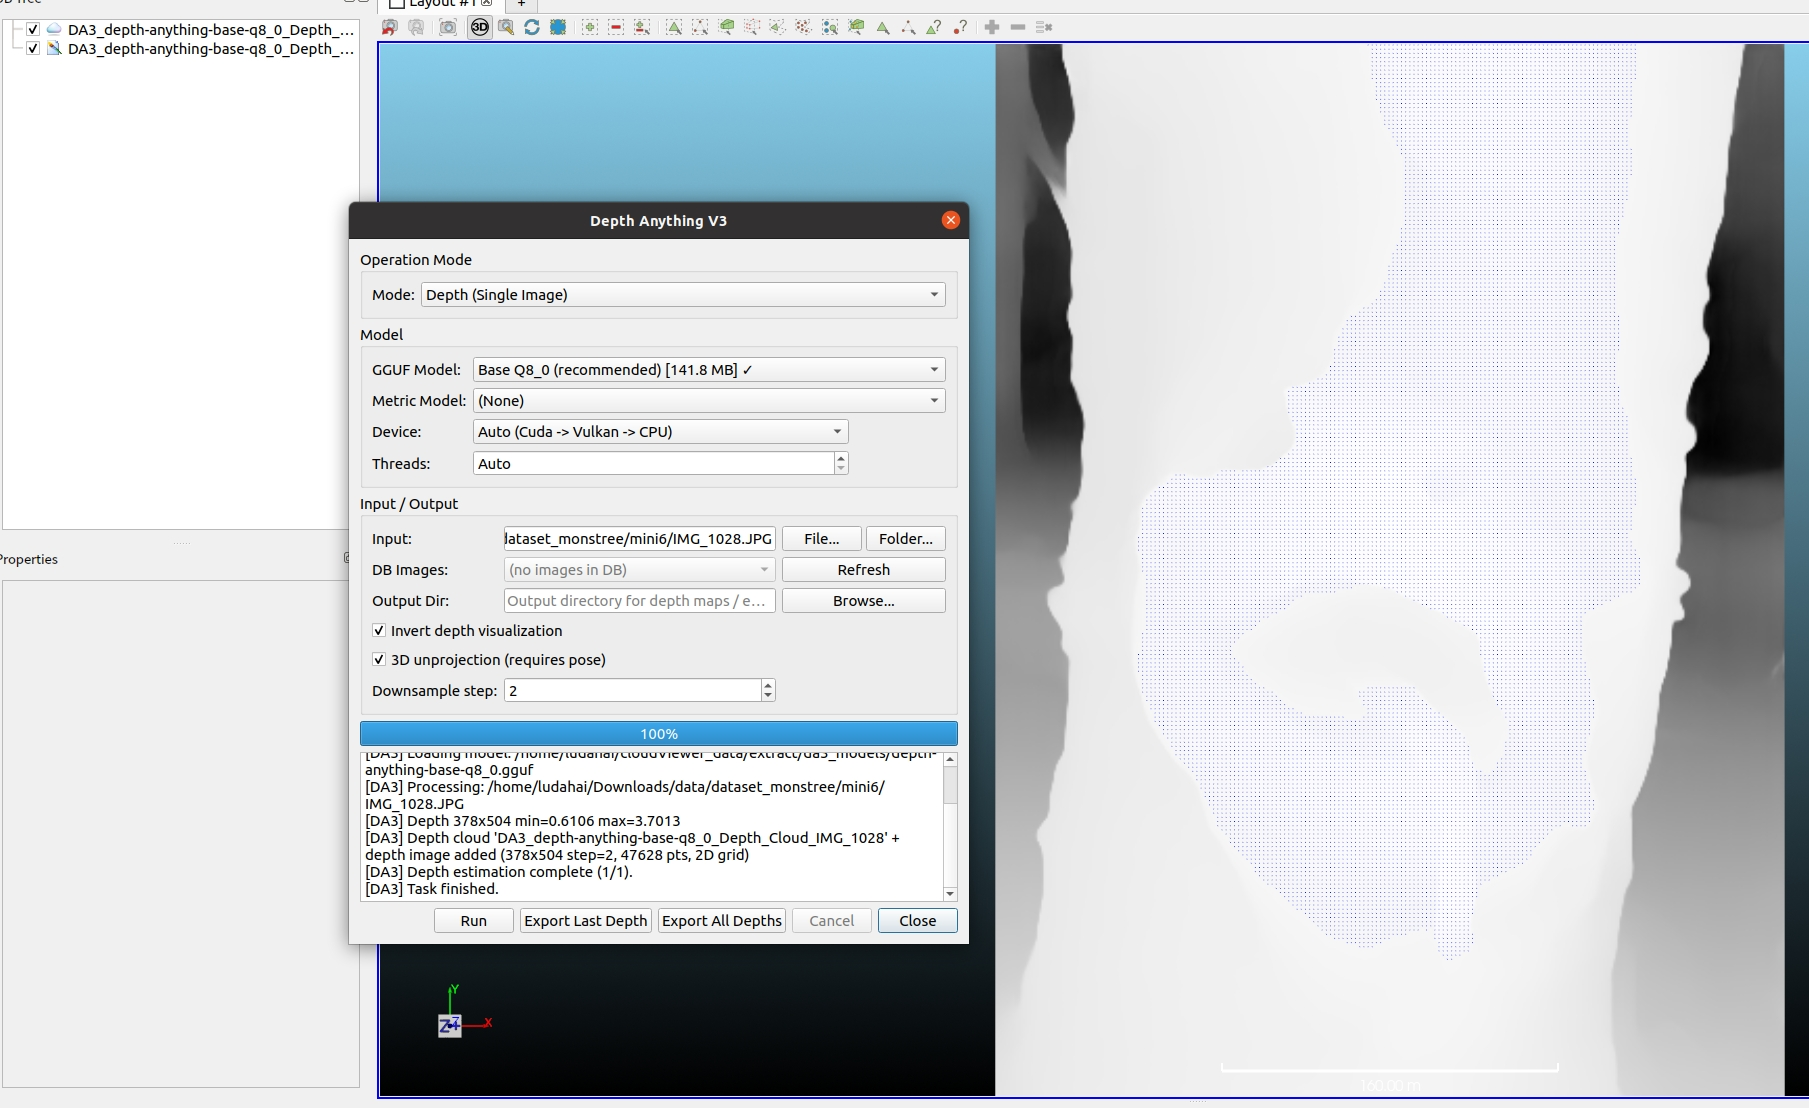Select the zoom-to-box magnifier tool
Screen dimensions: 1809x1108
coord(506,27)
